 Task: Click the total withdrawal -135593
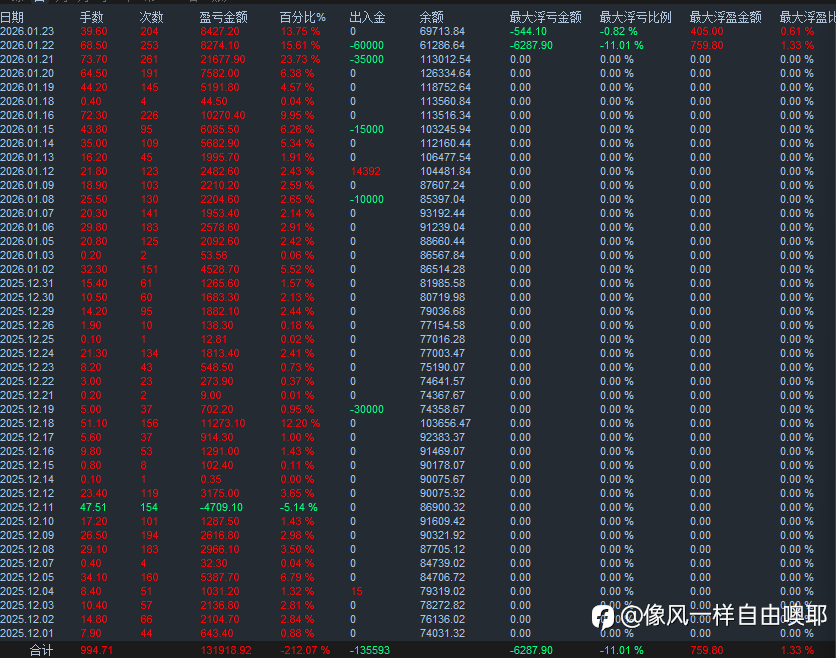(x=369, y=651)
